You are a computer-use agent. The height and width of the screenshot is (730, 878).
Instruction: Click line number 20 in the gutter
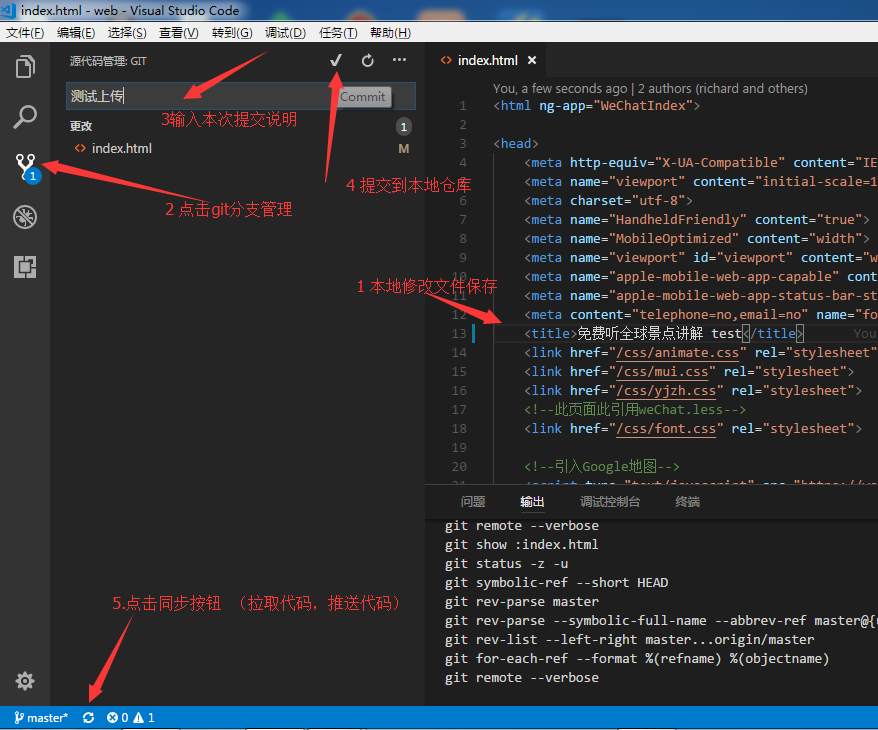[459, 466]
